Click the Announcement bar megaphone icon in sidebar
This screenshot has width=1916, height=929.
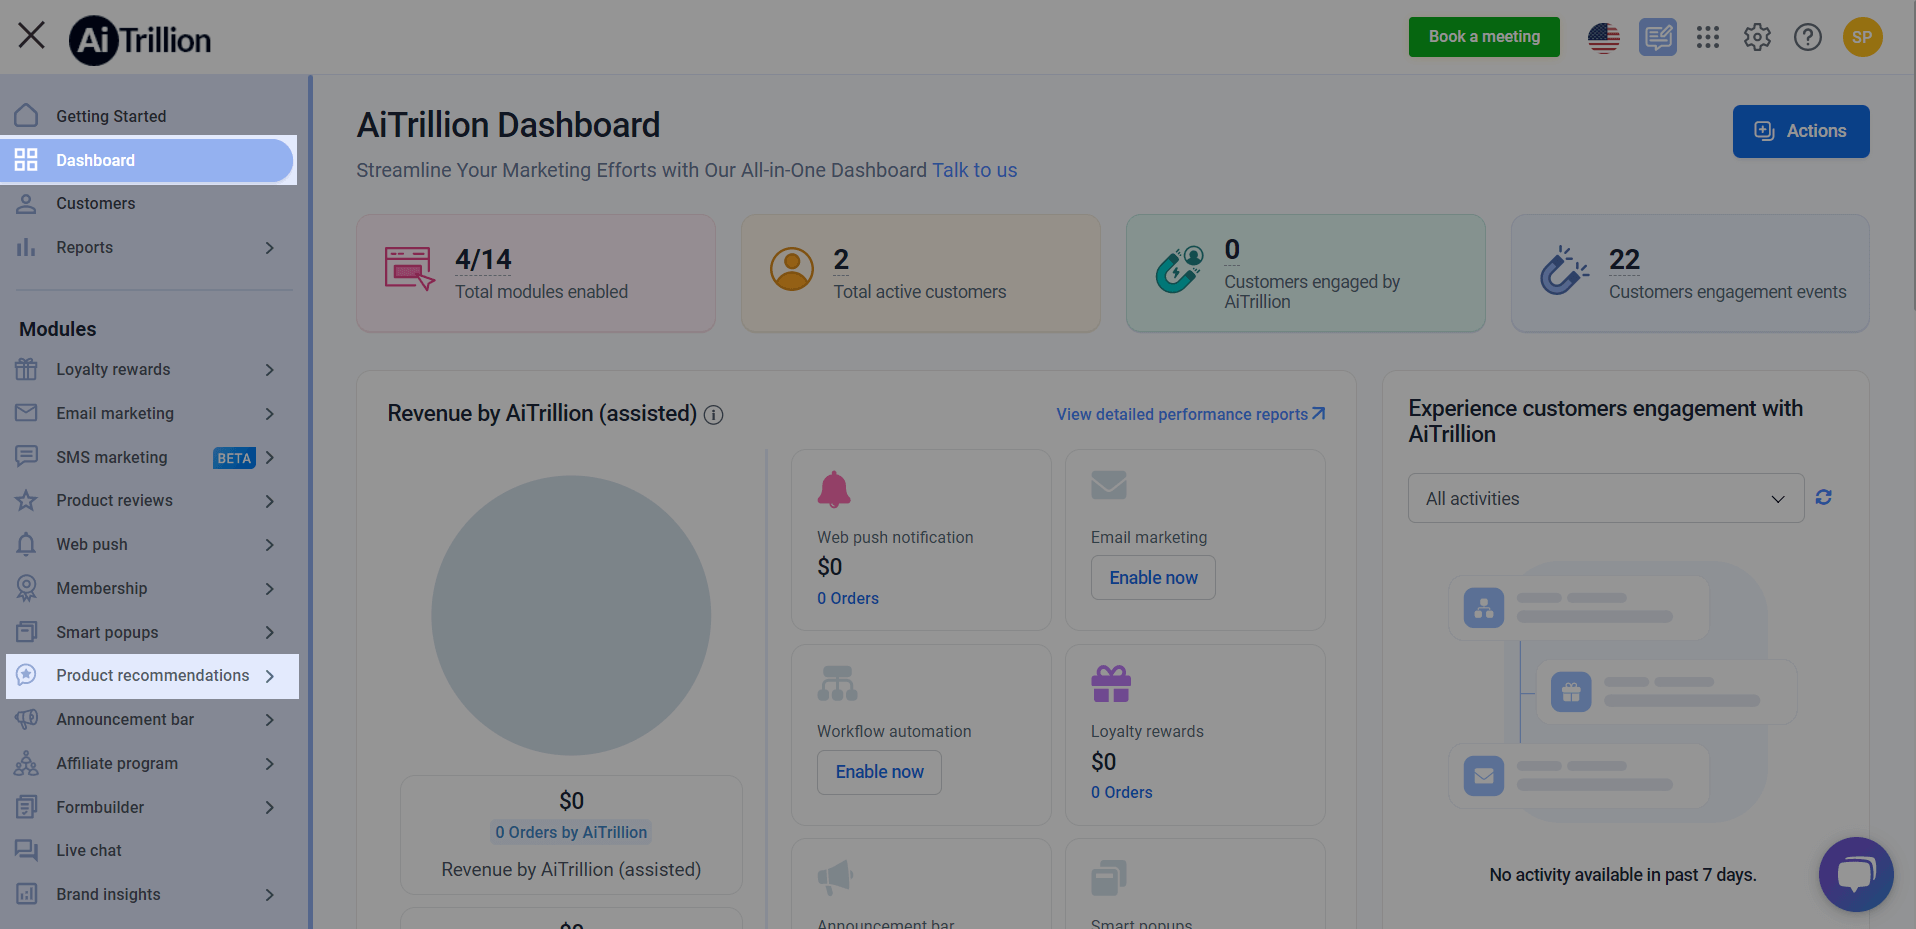27,719
